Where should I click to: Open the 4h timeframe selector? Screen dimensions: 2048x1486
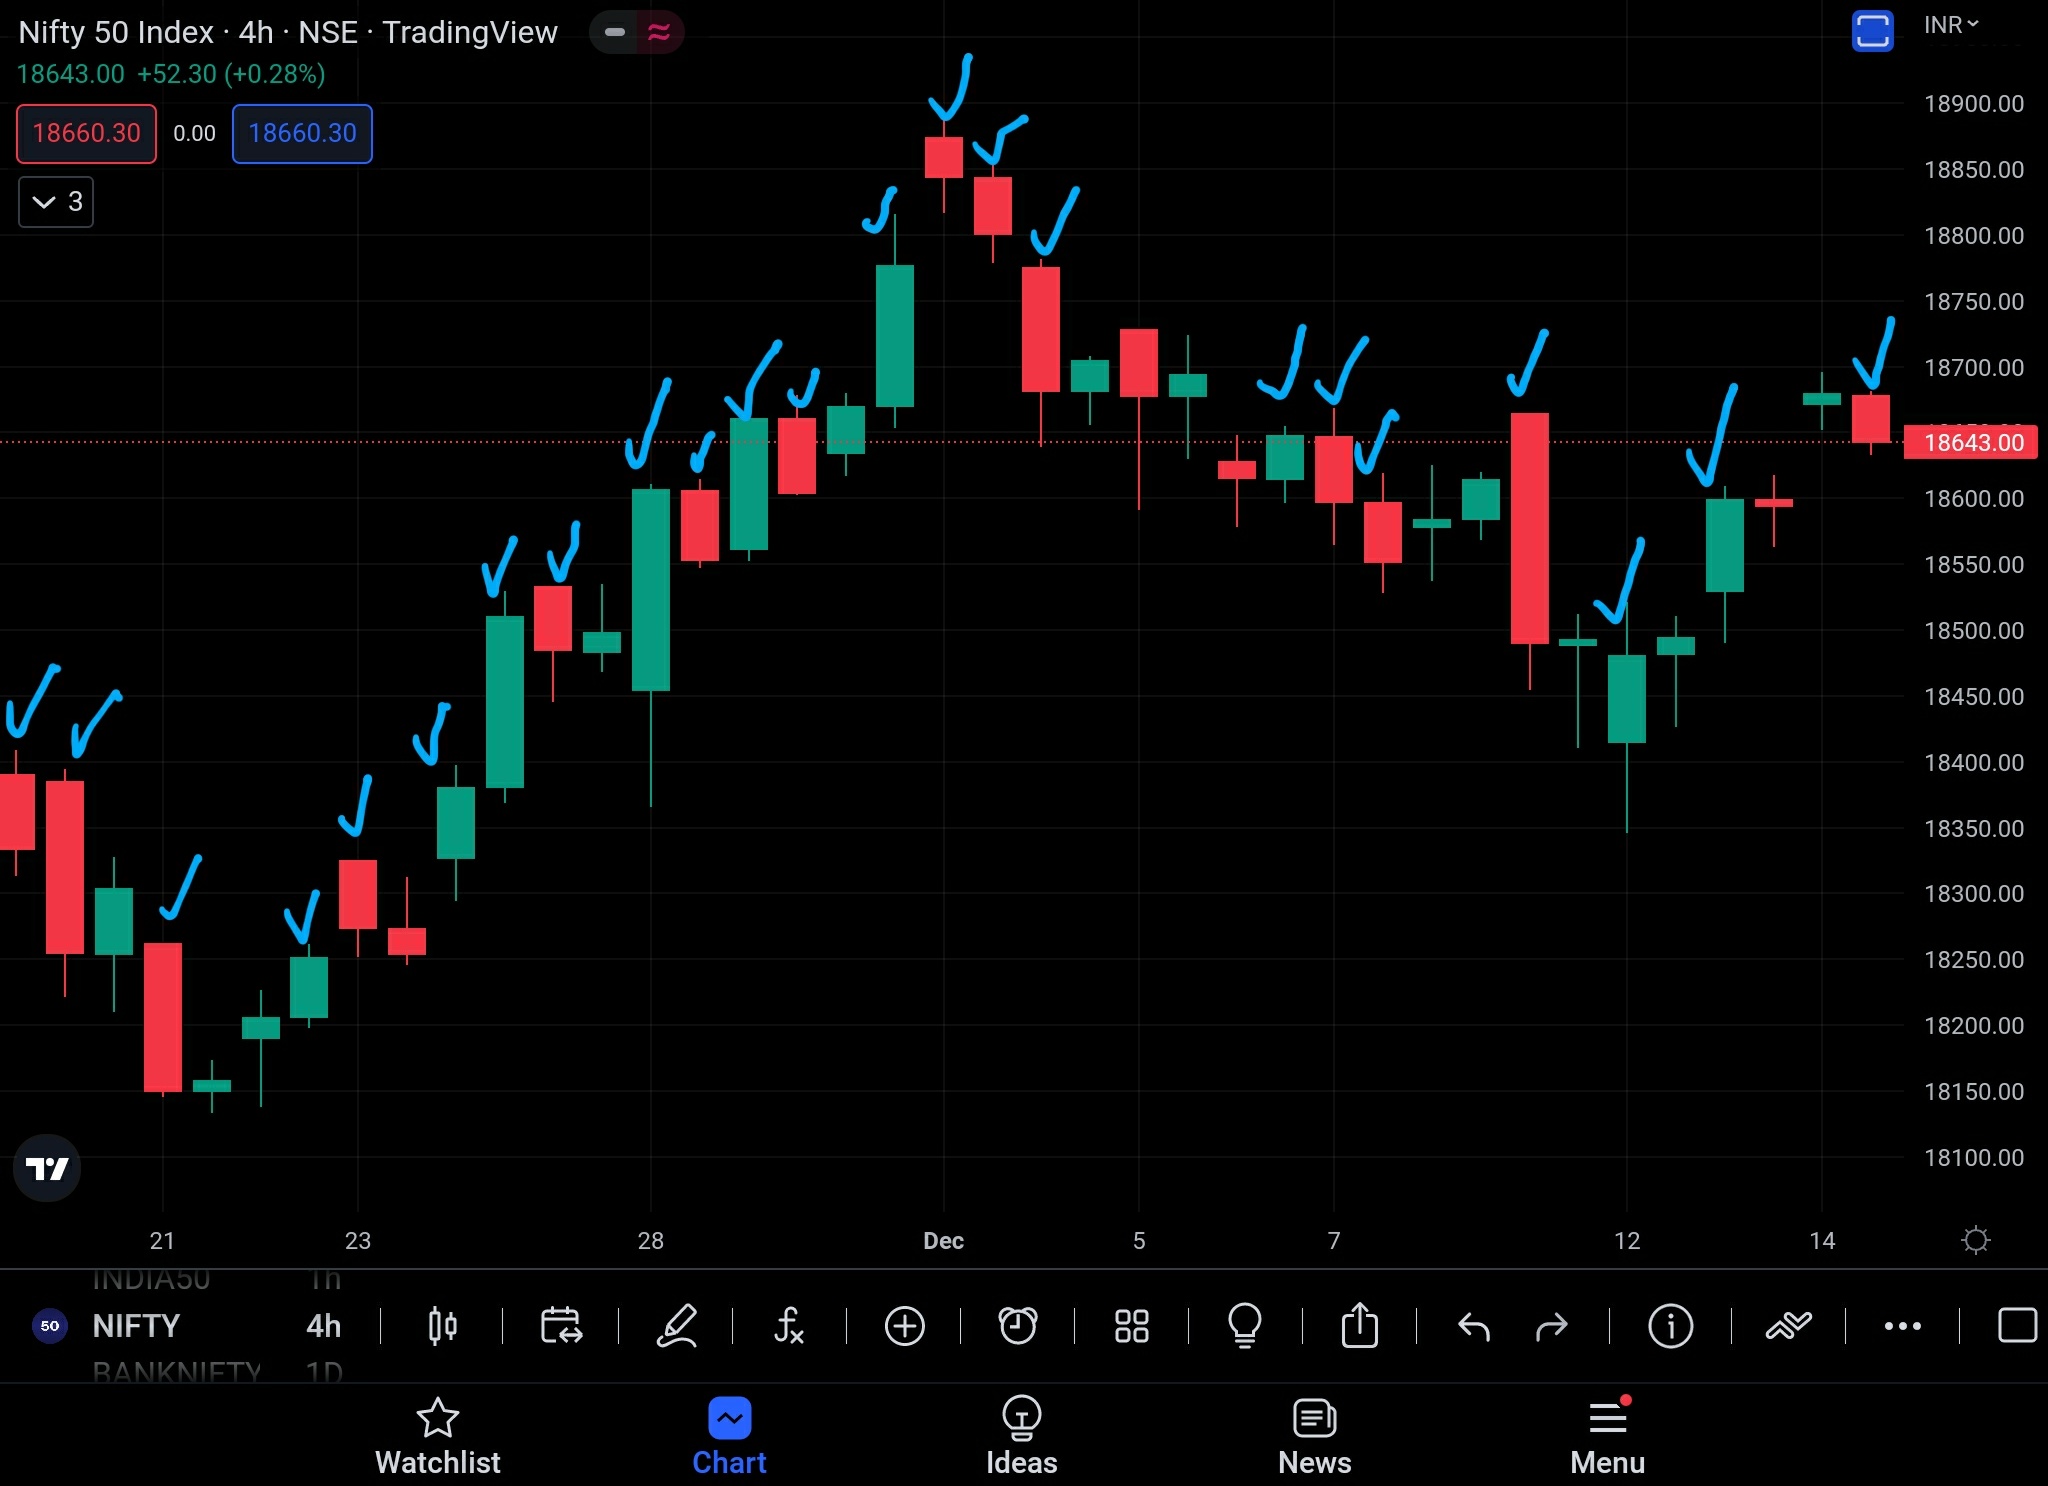coord(323,1326)
